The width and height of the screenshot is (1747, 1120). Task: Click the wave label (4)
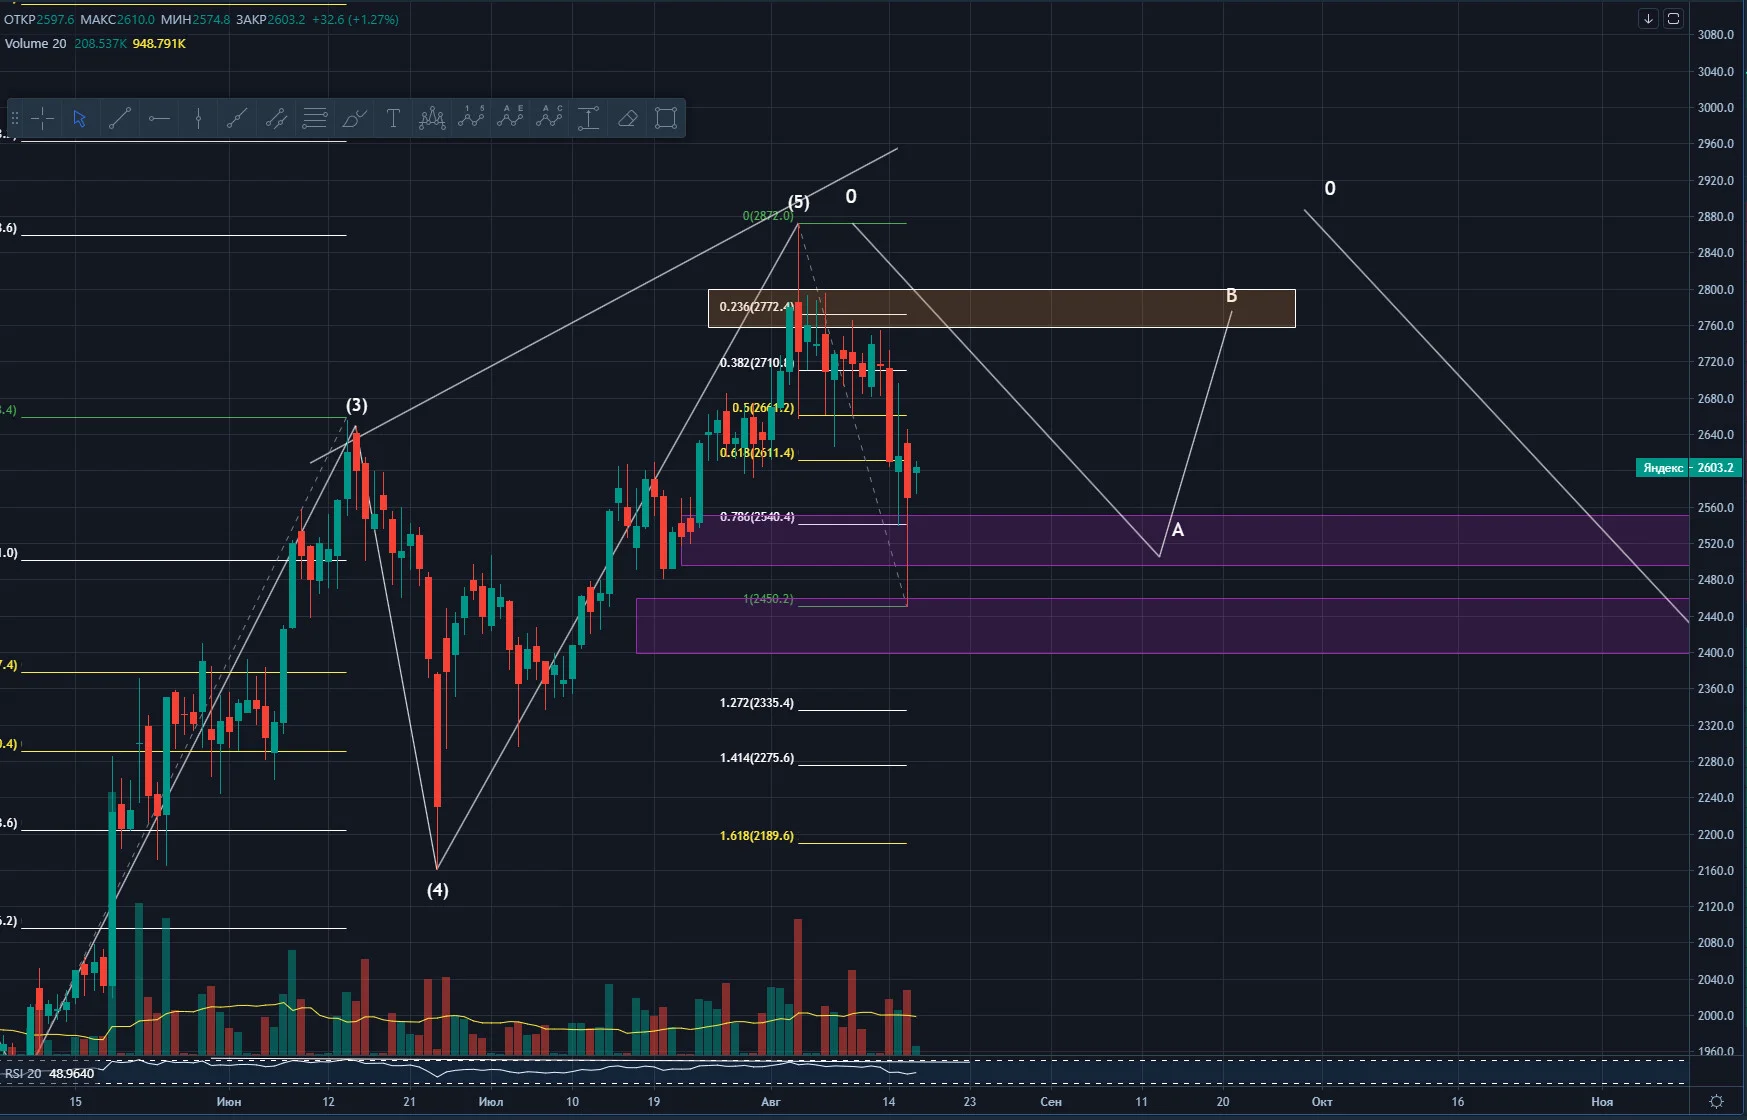[x=437, y=890]
